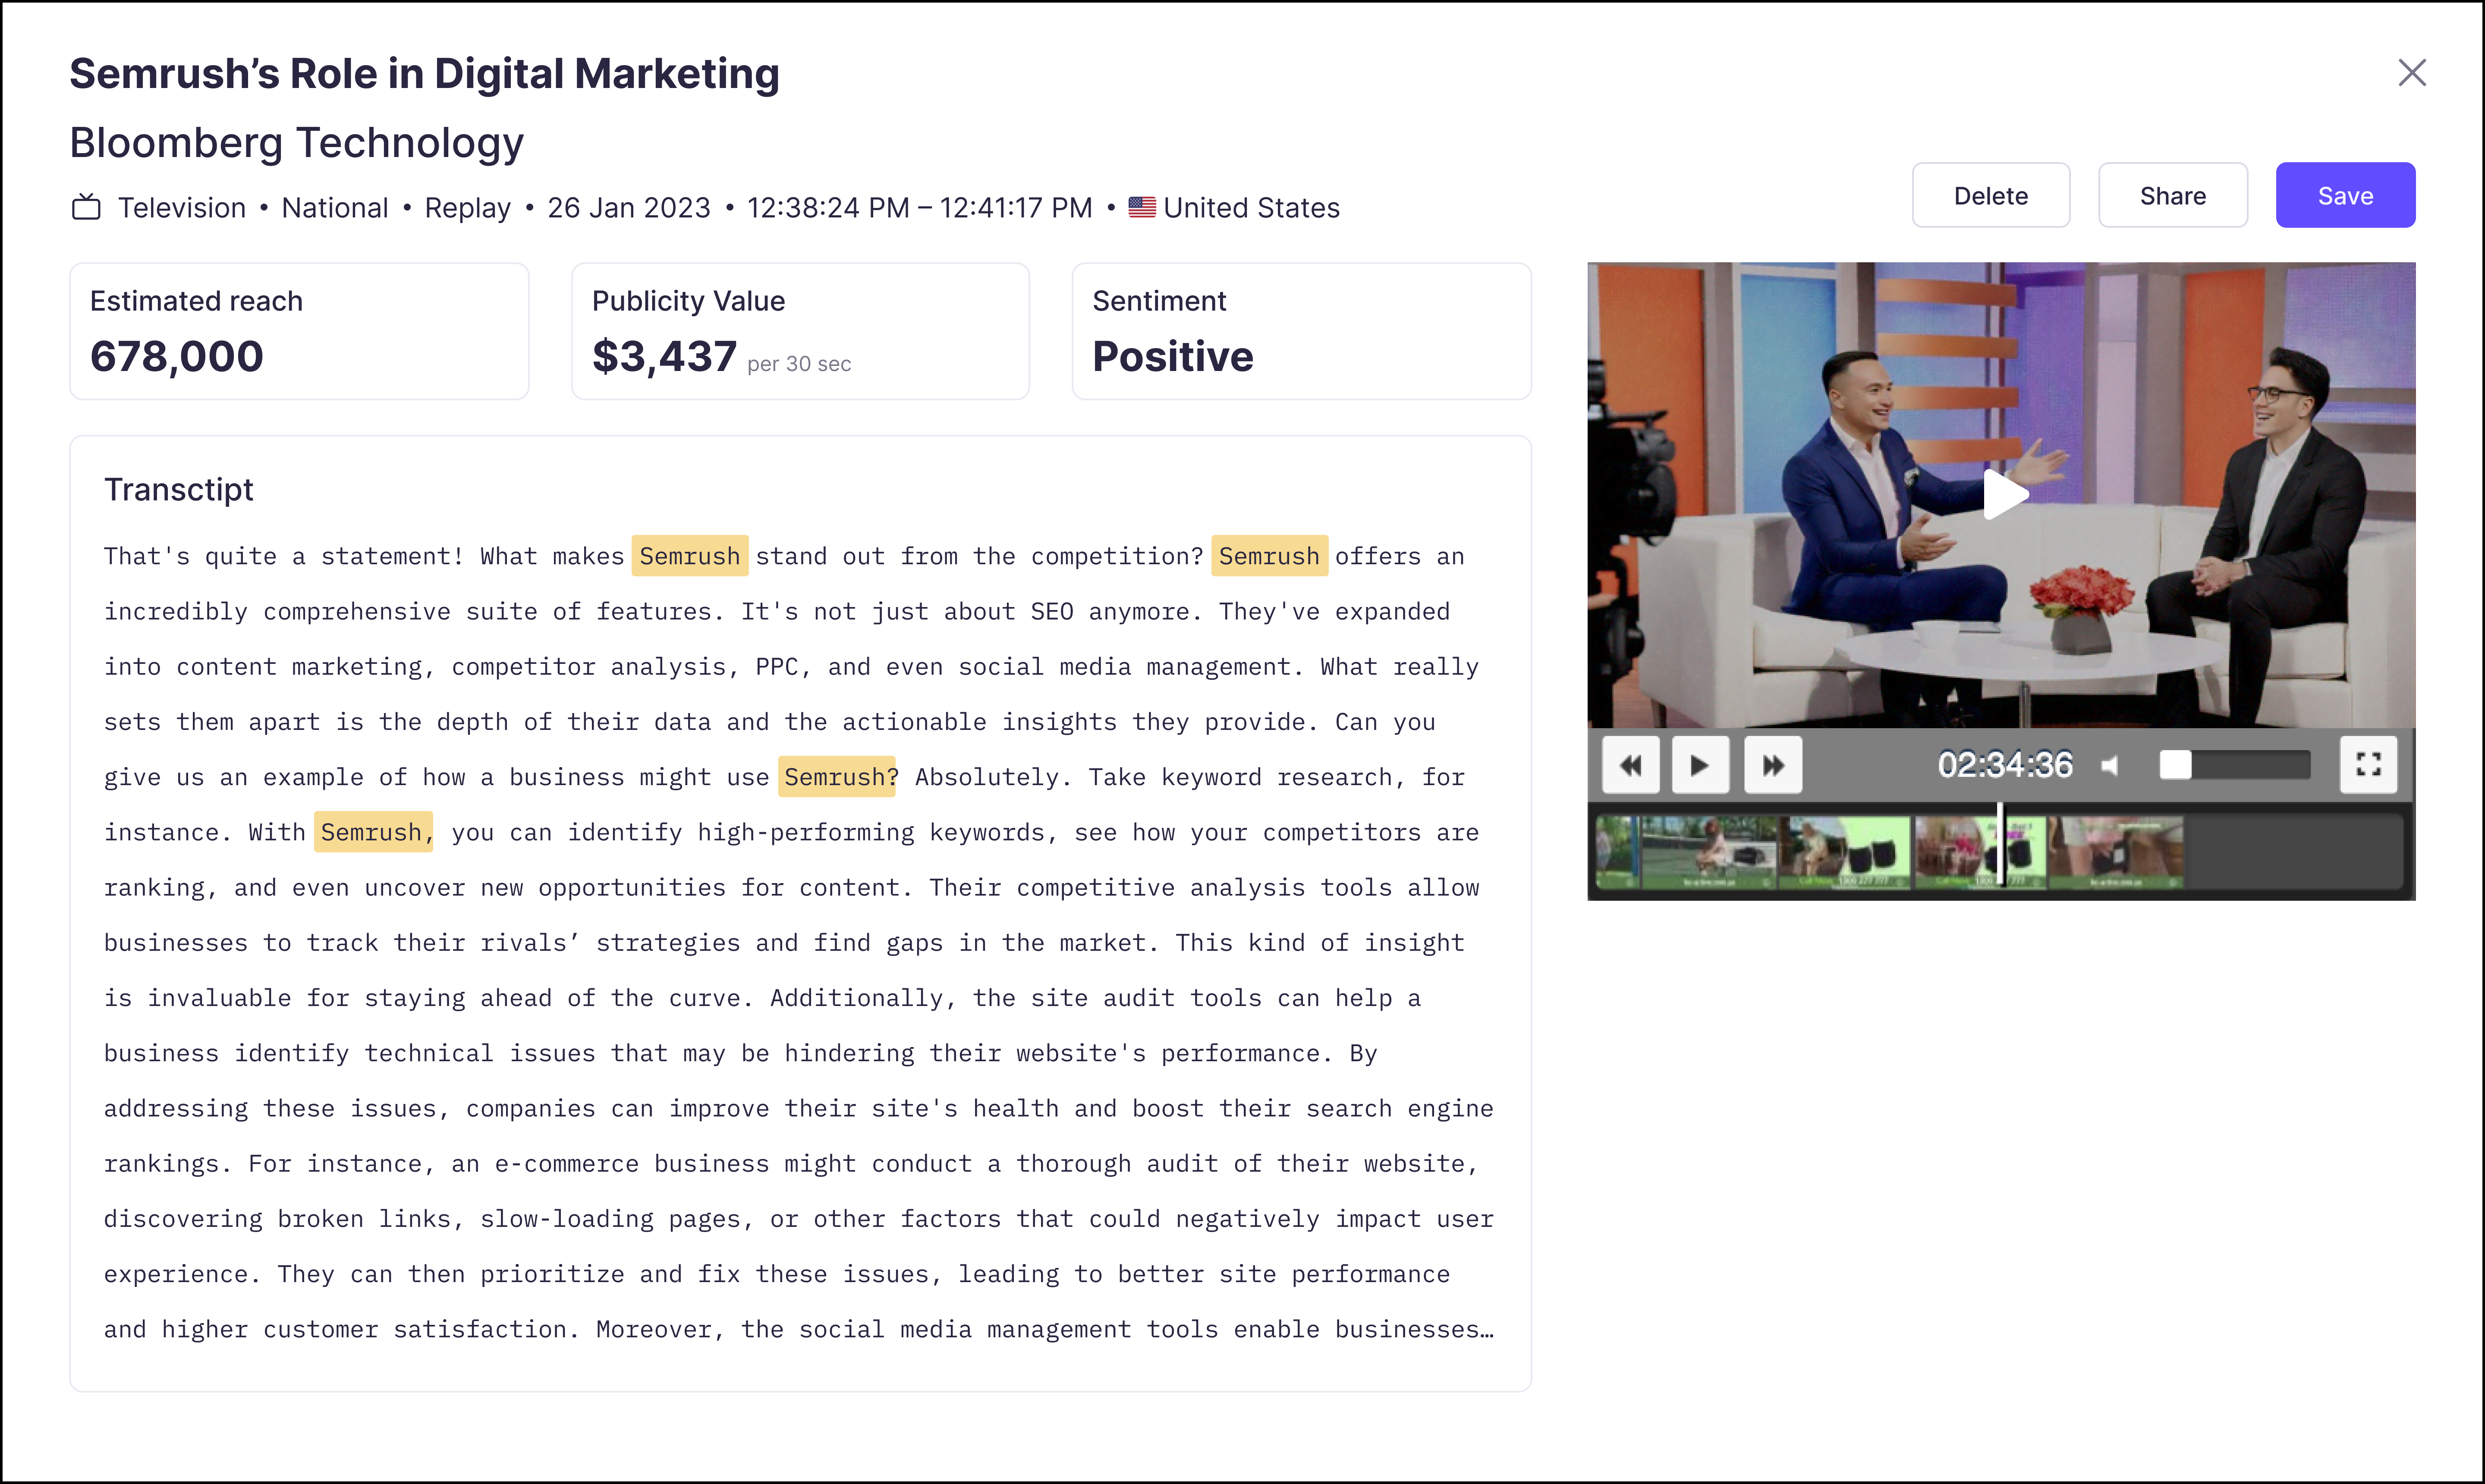Screen dimensions: 2485x1484
Task: Click the white playhead marker on timeline
Action: [2000, 845]
